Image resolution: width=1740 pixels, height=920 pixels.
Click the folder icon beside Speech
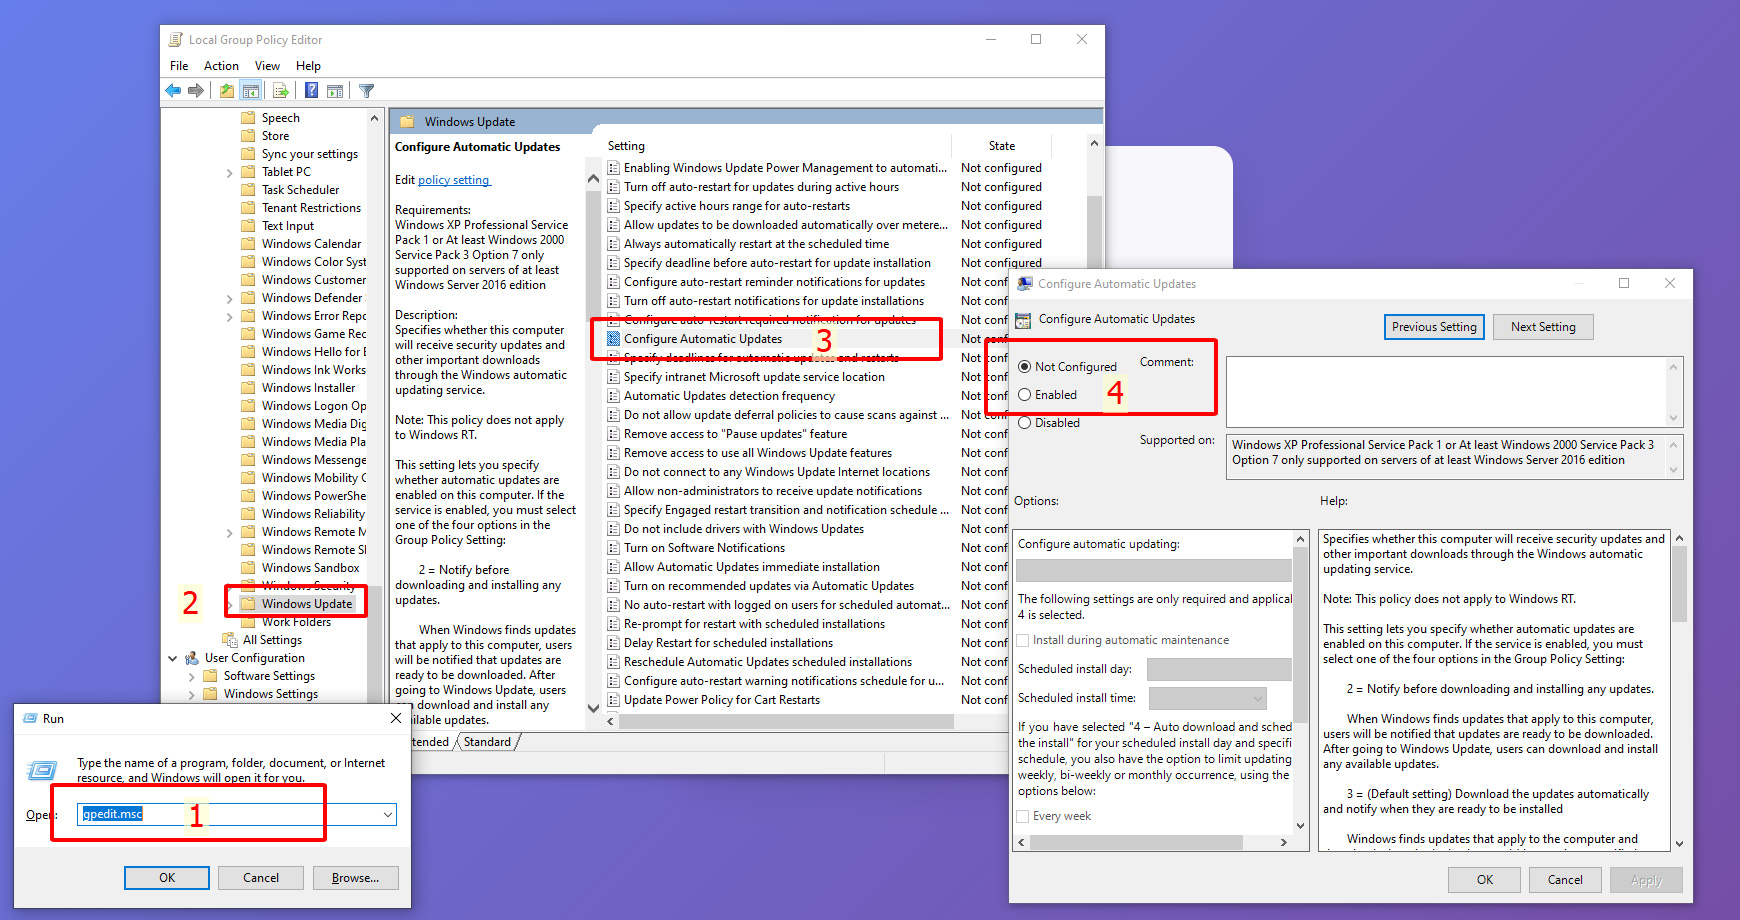tap(248, 118)
